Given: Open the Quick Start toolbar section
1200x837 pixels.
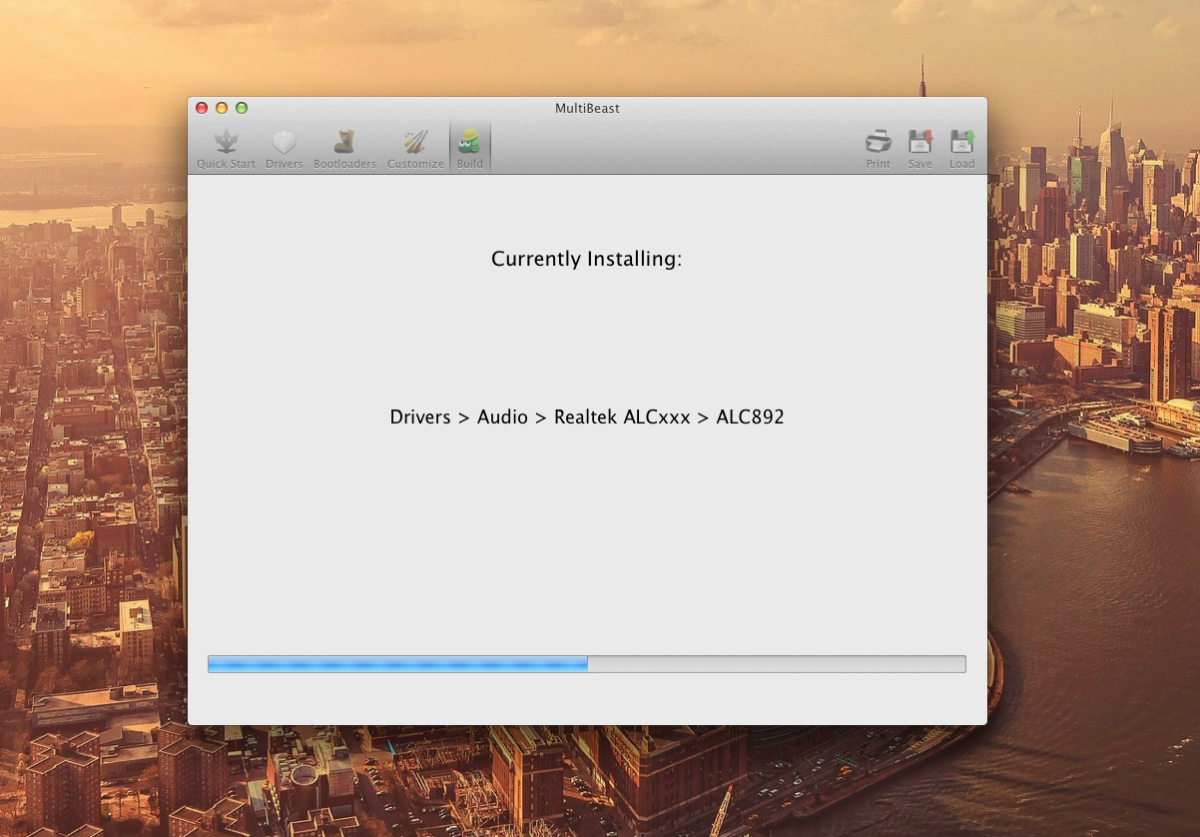Looking at the screenshot, I should tap(225, 149).
